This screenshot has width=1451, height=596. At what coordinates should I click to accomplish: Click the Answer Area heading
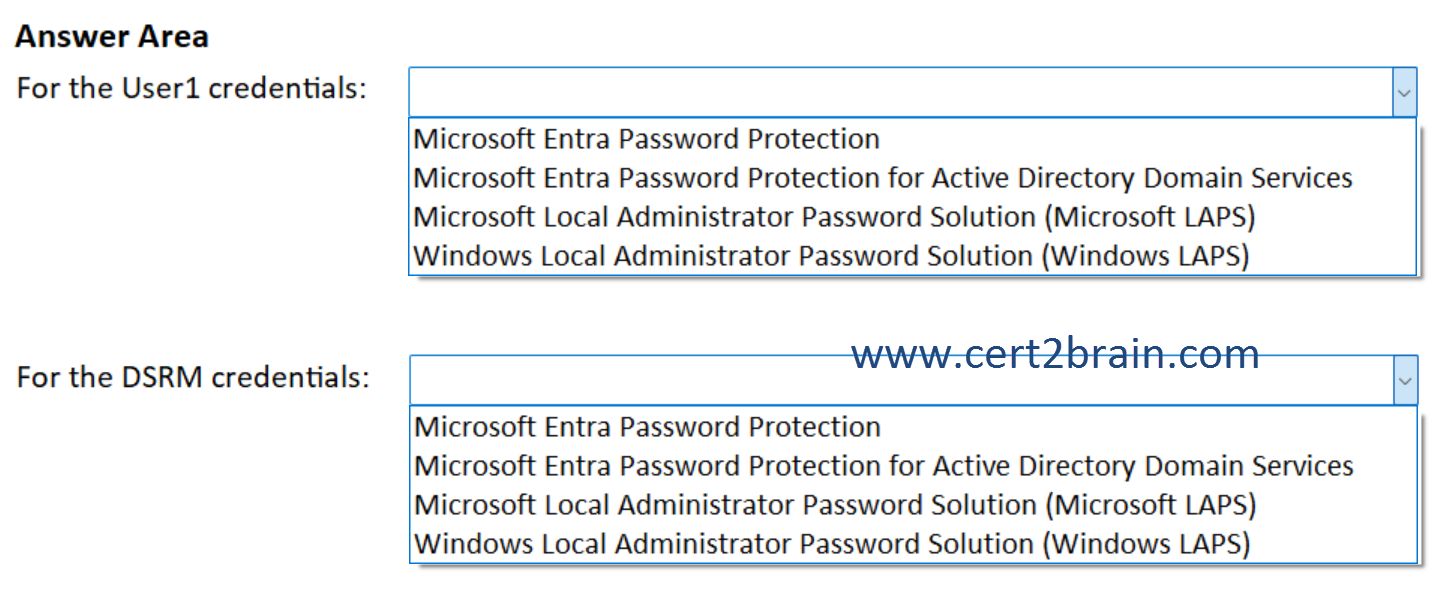click(x=112, y=37)
